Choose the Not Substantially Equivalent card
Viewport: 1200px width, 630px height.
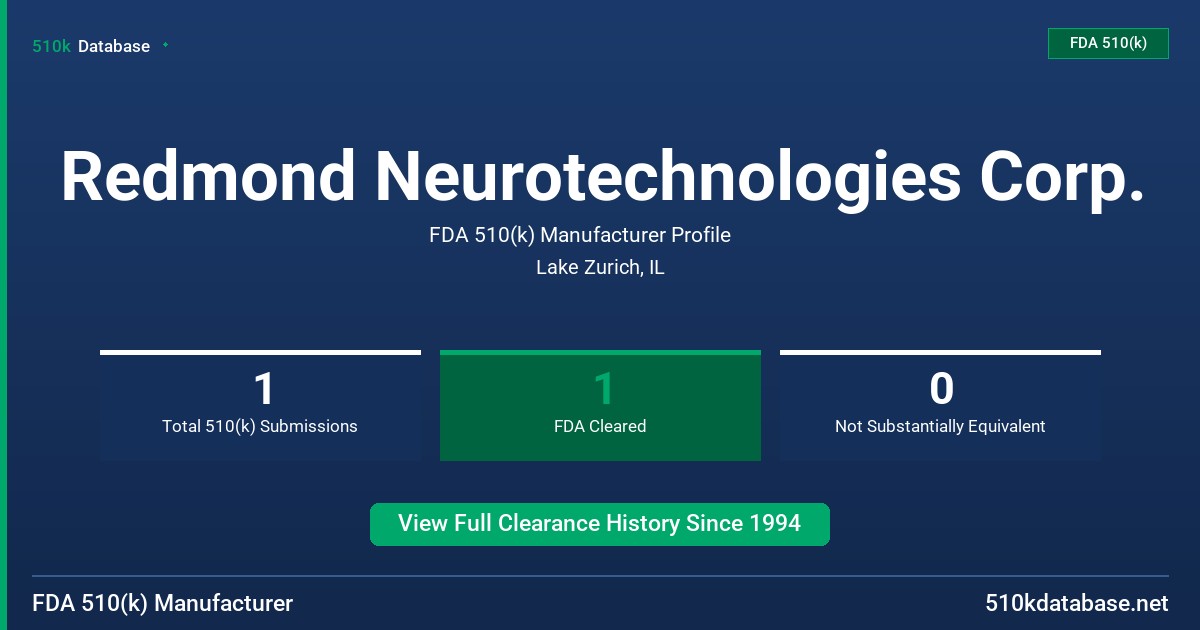point(940,406)
